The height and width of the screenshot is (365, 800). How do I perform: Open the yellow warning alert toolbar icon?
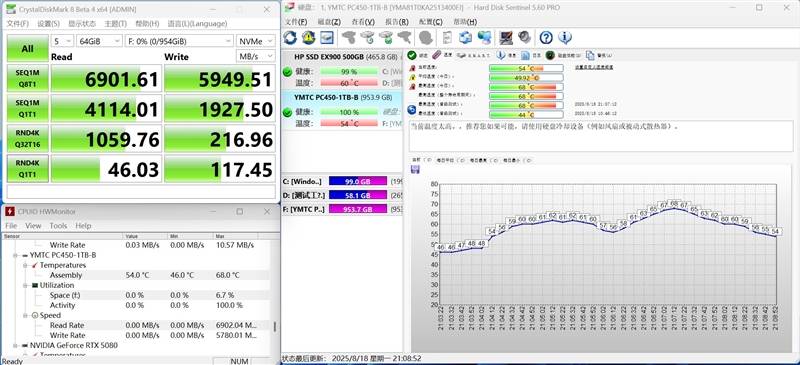coord(308,37)
